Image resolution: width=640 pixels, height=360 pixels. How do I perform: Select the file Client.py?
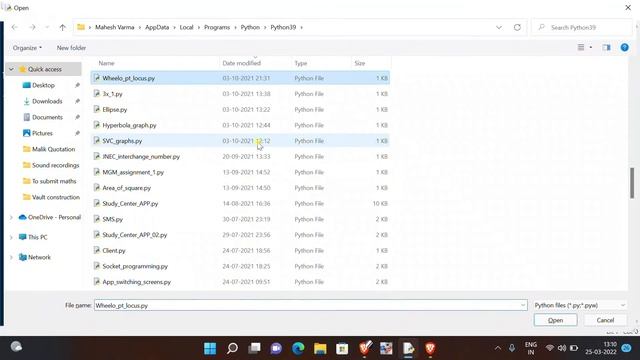[x=240, y=251]
